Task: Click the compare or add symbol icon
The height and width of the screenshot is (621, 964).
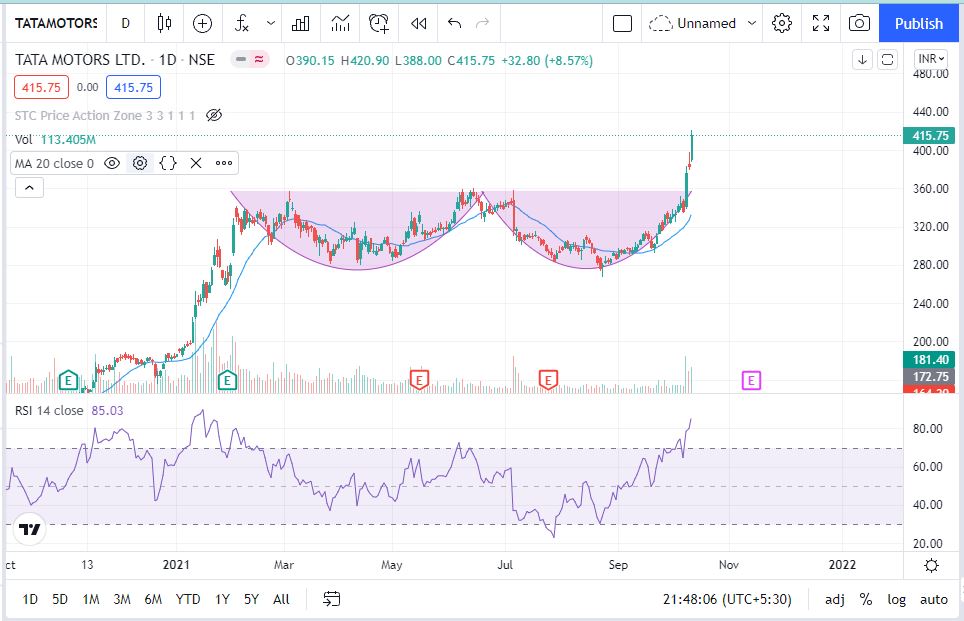Action: [x=202, y=23]
